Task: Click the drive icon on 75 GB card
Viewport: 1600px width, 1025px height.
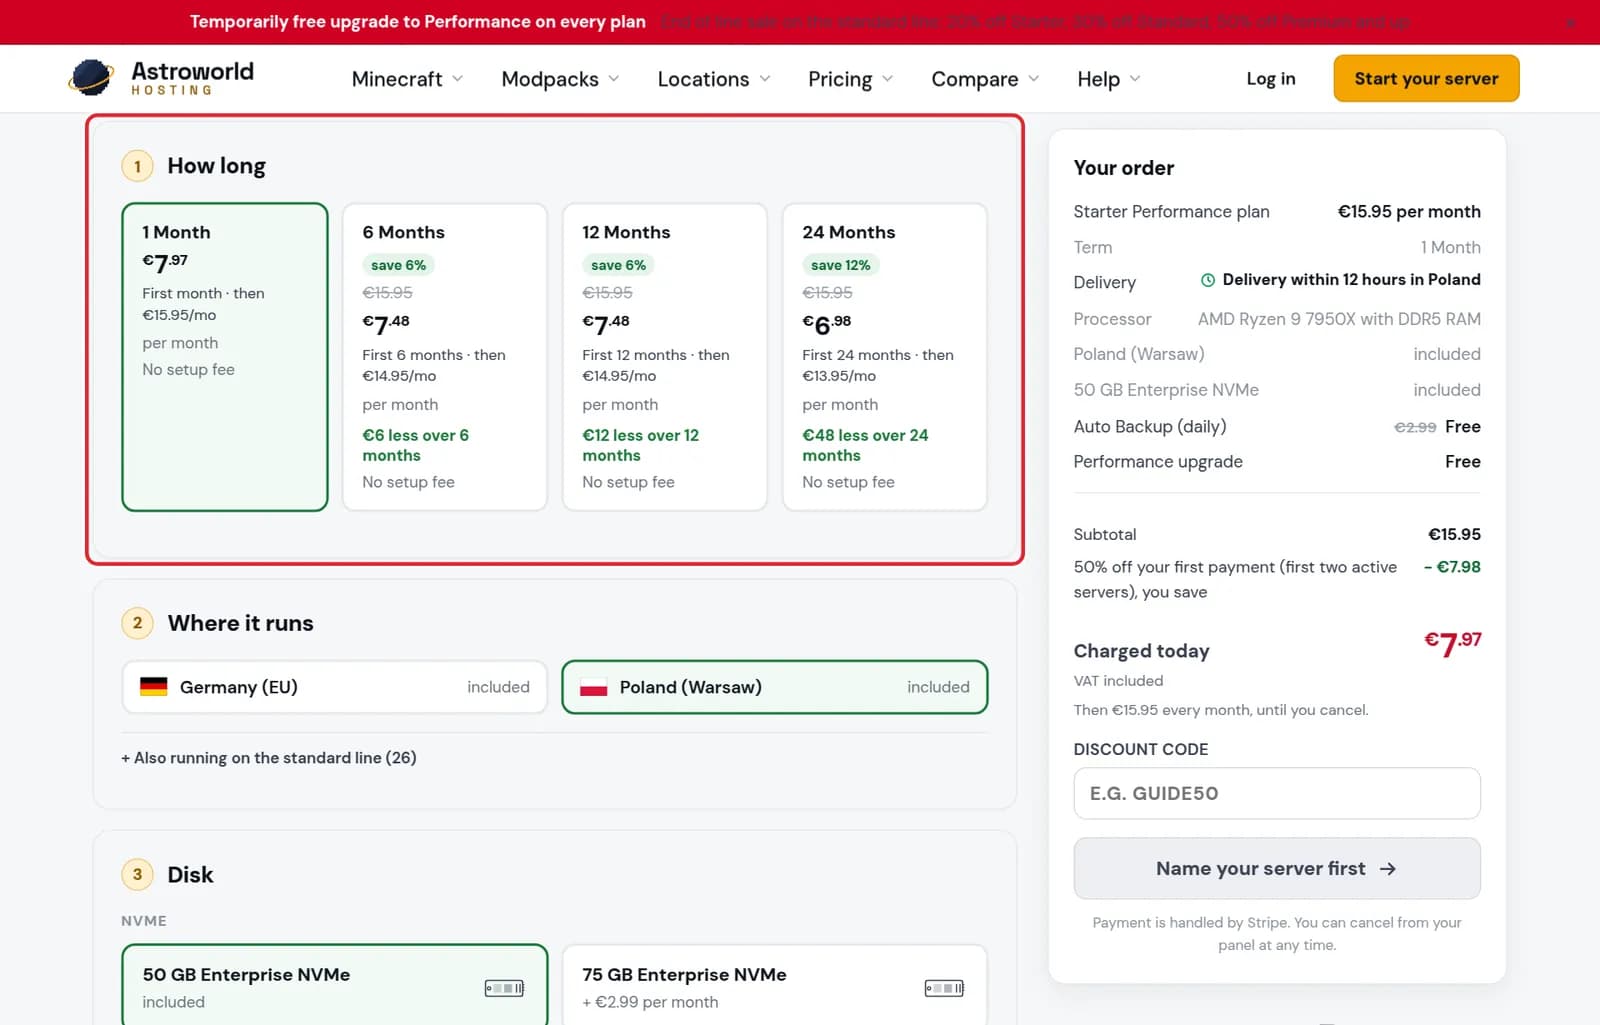Action: (x=944, y=988)
